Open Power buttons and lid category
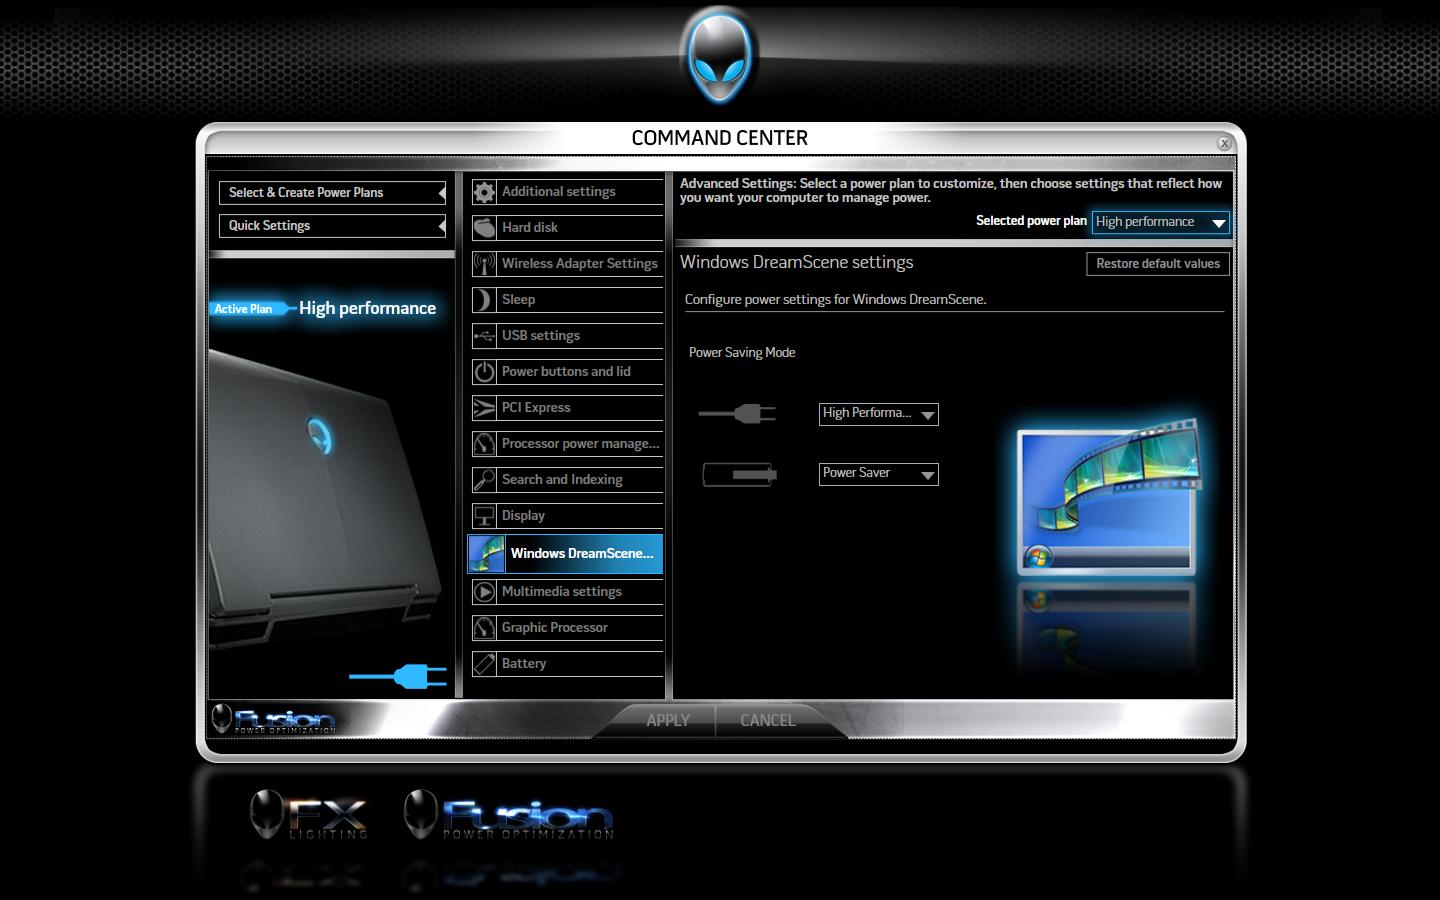This screenshot has width=1440, height=900. [567, 372]
